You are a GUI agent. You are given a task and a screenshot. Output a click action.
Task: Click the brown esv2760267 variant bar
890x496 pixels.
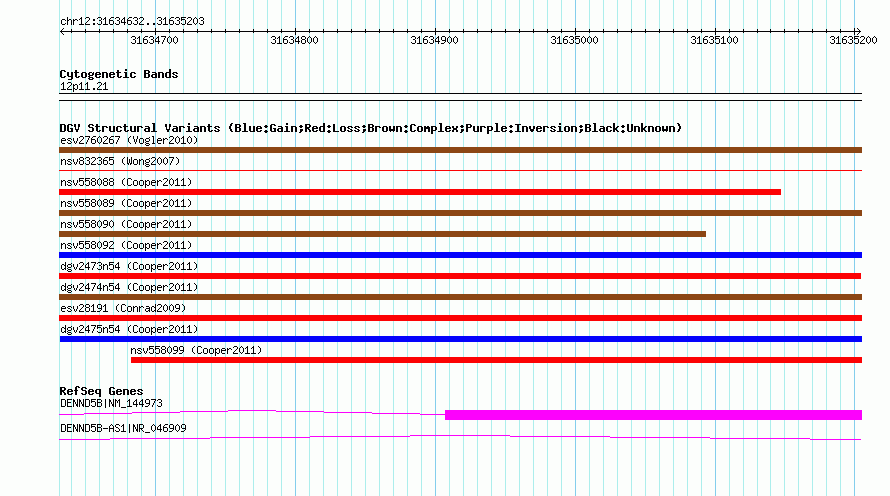460,150
